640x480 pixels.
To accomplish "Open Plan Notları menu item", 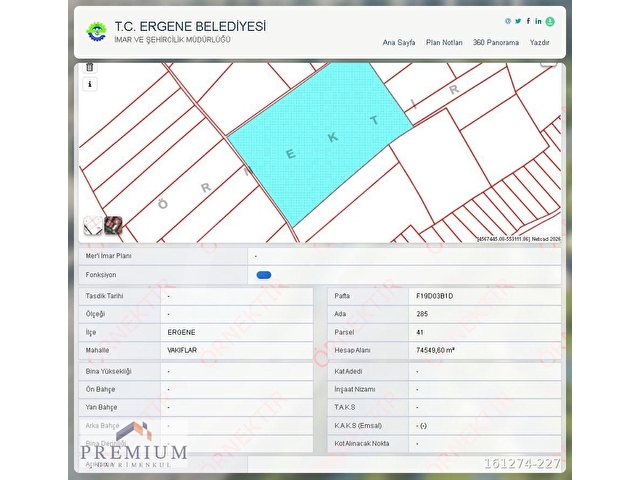I will coord(444,42).
